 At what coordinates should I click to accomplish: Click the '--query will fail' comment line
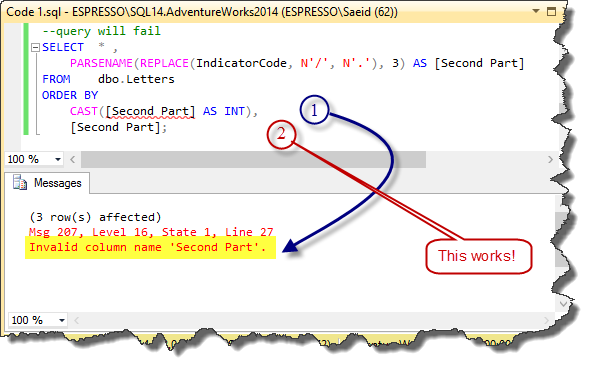click(102, 31)
